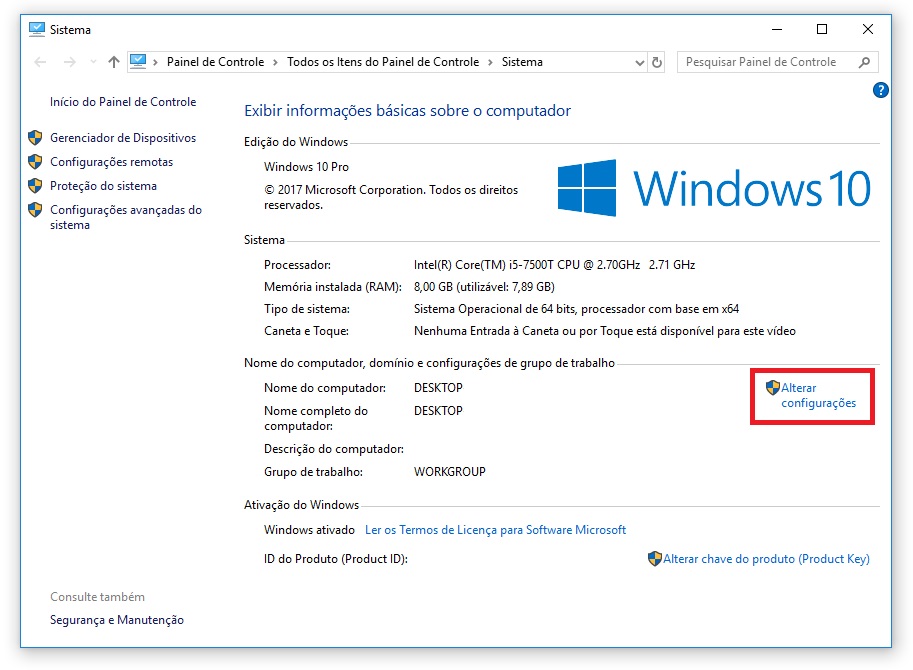
Task: Click the 8,00 GB RAM value
Action: pos(484,287)
